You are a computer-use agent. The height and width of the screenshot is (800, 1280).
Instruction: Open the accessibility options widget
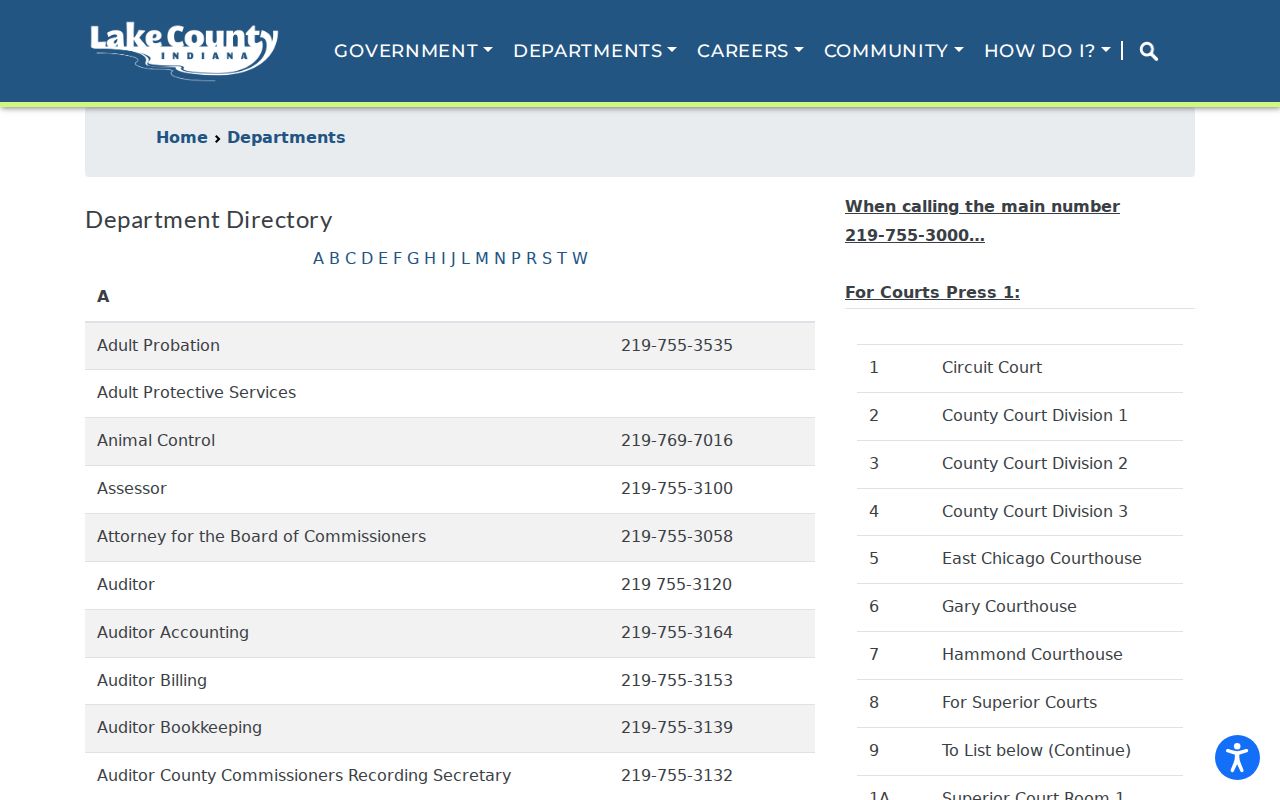tap(1237, 757)
